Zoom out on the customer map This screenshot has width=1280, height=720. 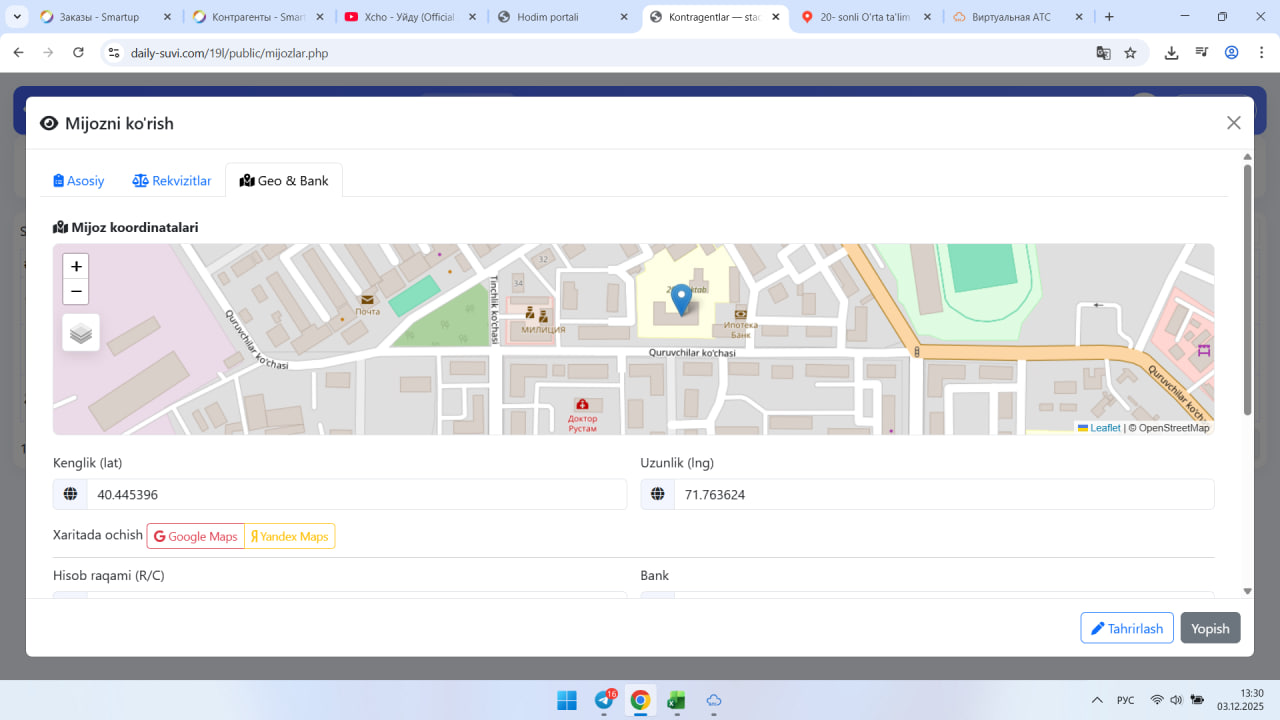(76, 291)
